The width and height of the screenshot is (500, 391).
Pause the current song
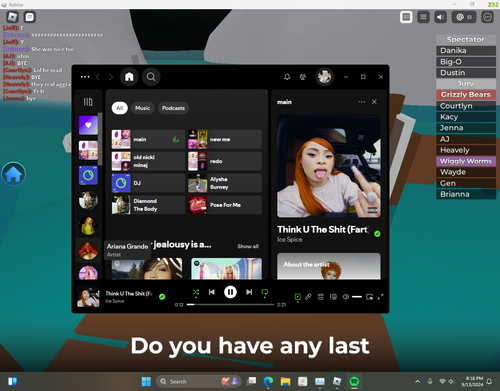[230, 292]
